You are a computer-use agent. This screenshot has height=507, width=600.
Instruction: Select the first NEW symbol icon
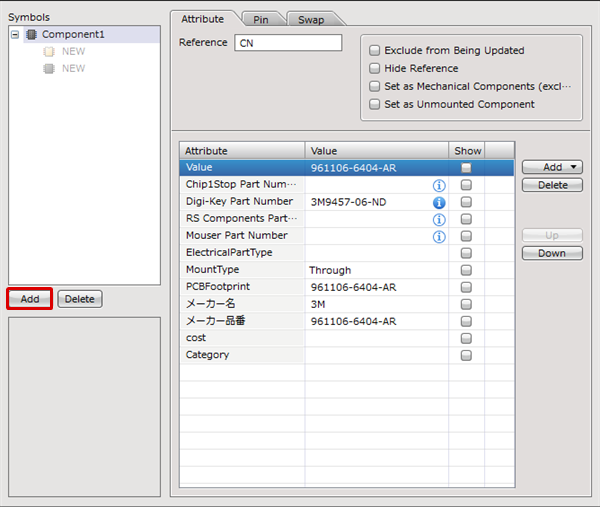[x=48, y=52]
